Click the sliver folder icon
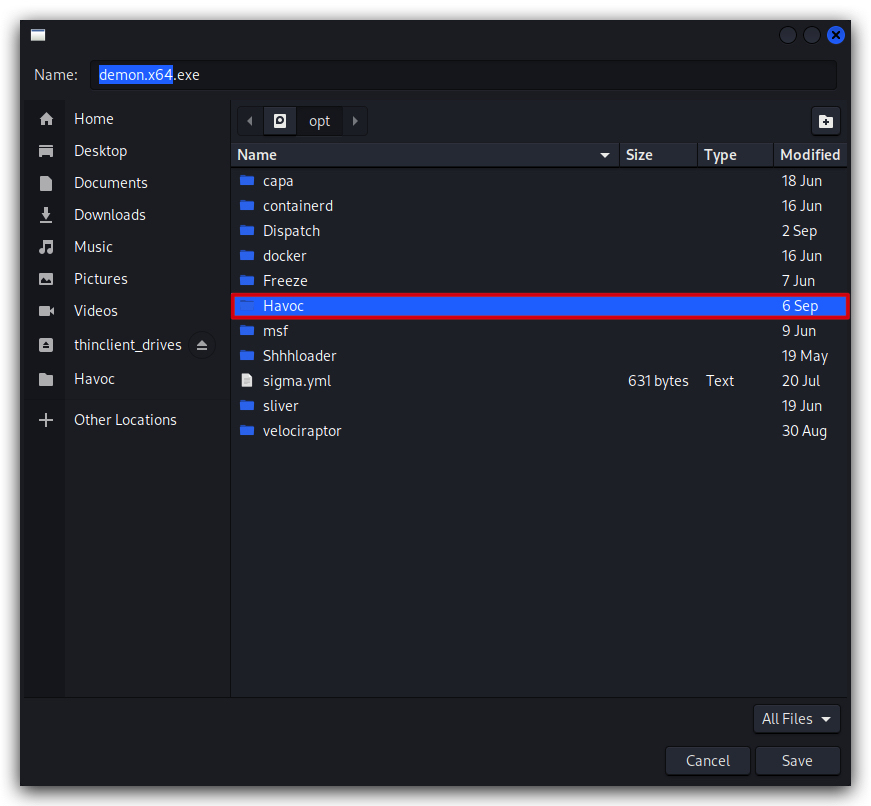This screenshot has height=806, width=871. point(247,405)
